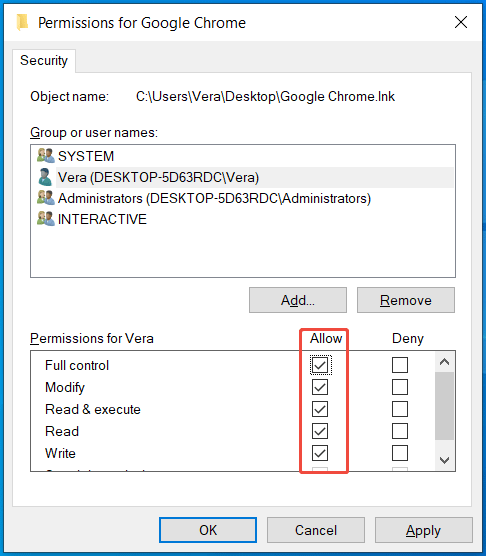Click the Cancel button
486x556 pixels.
(316, 530)
